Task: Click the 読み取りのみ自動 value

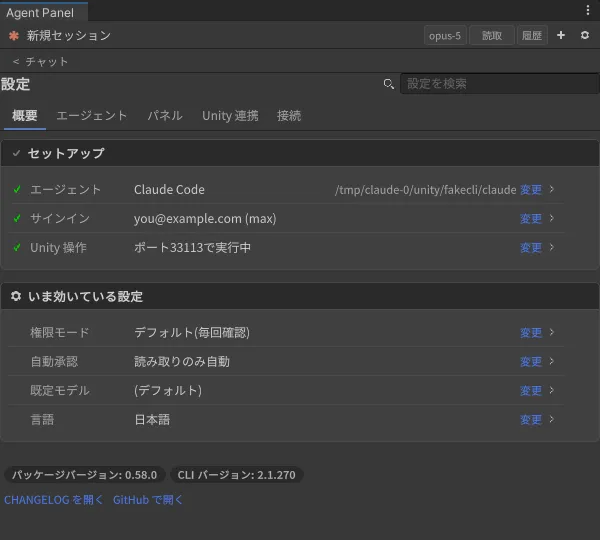Action: coord(182,362)
